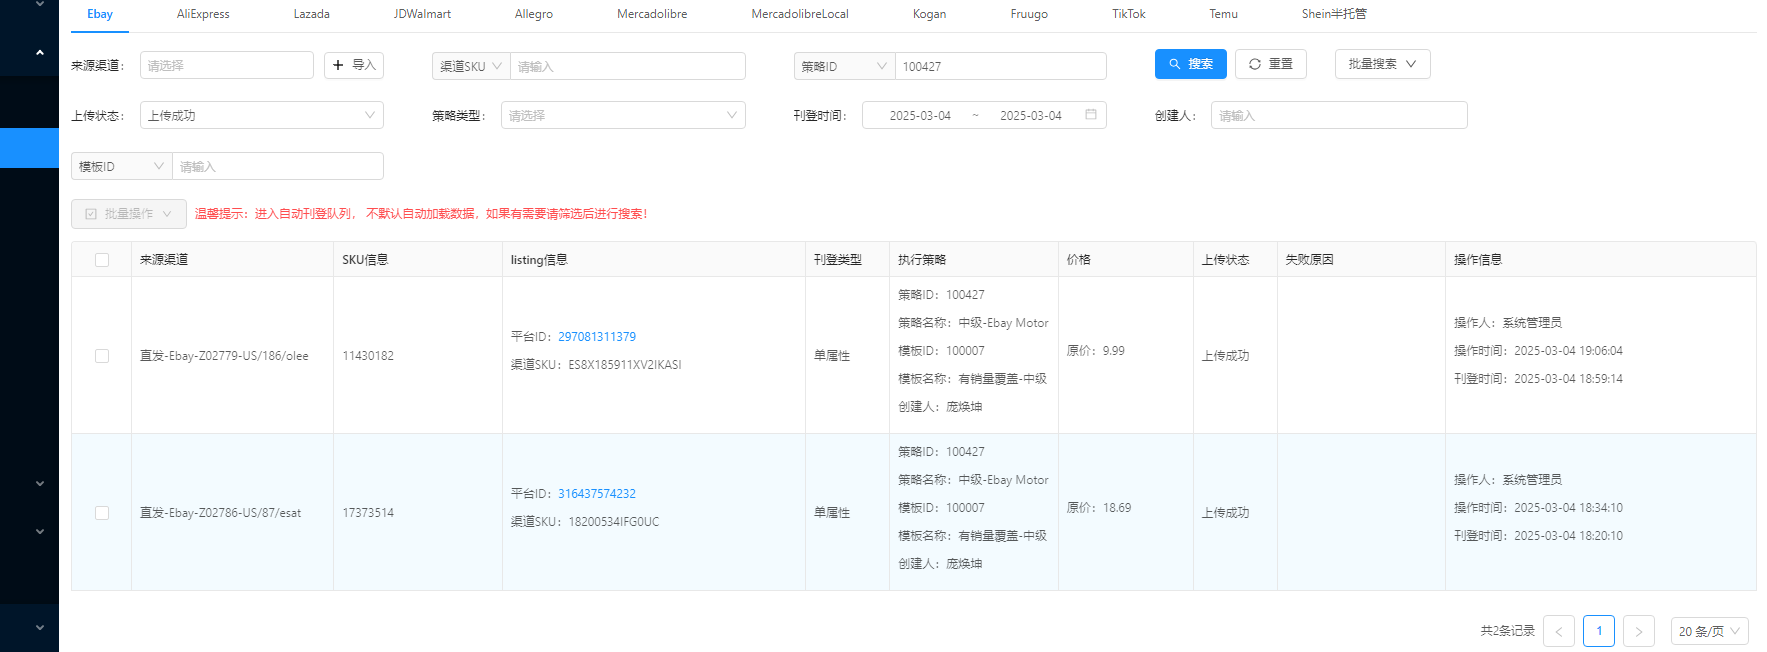Switch to the AliExpress tab
The image size is (1767, 652).
(203, 14)
